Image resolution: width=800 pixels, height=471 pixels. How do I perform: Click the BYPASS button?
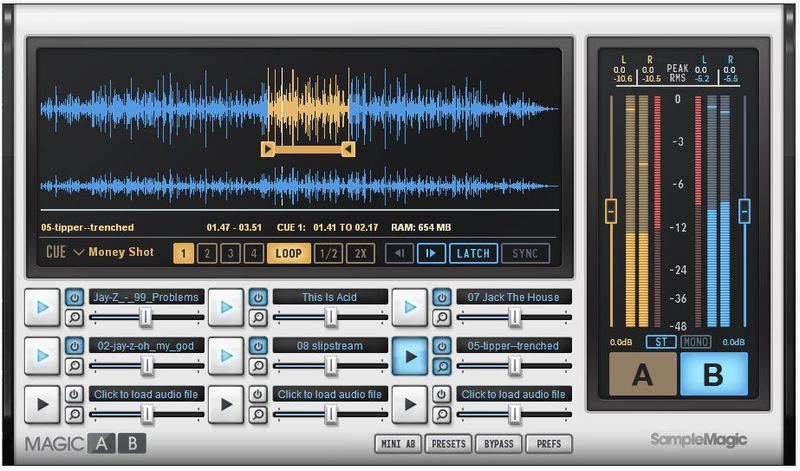500,443
